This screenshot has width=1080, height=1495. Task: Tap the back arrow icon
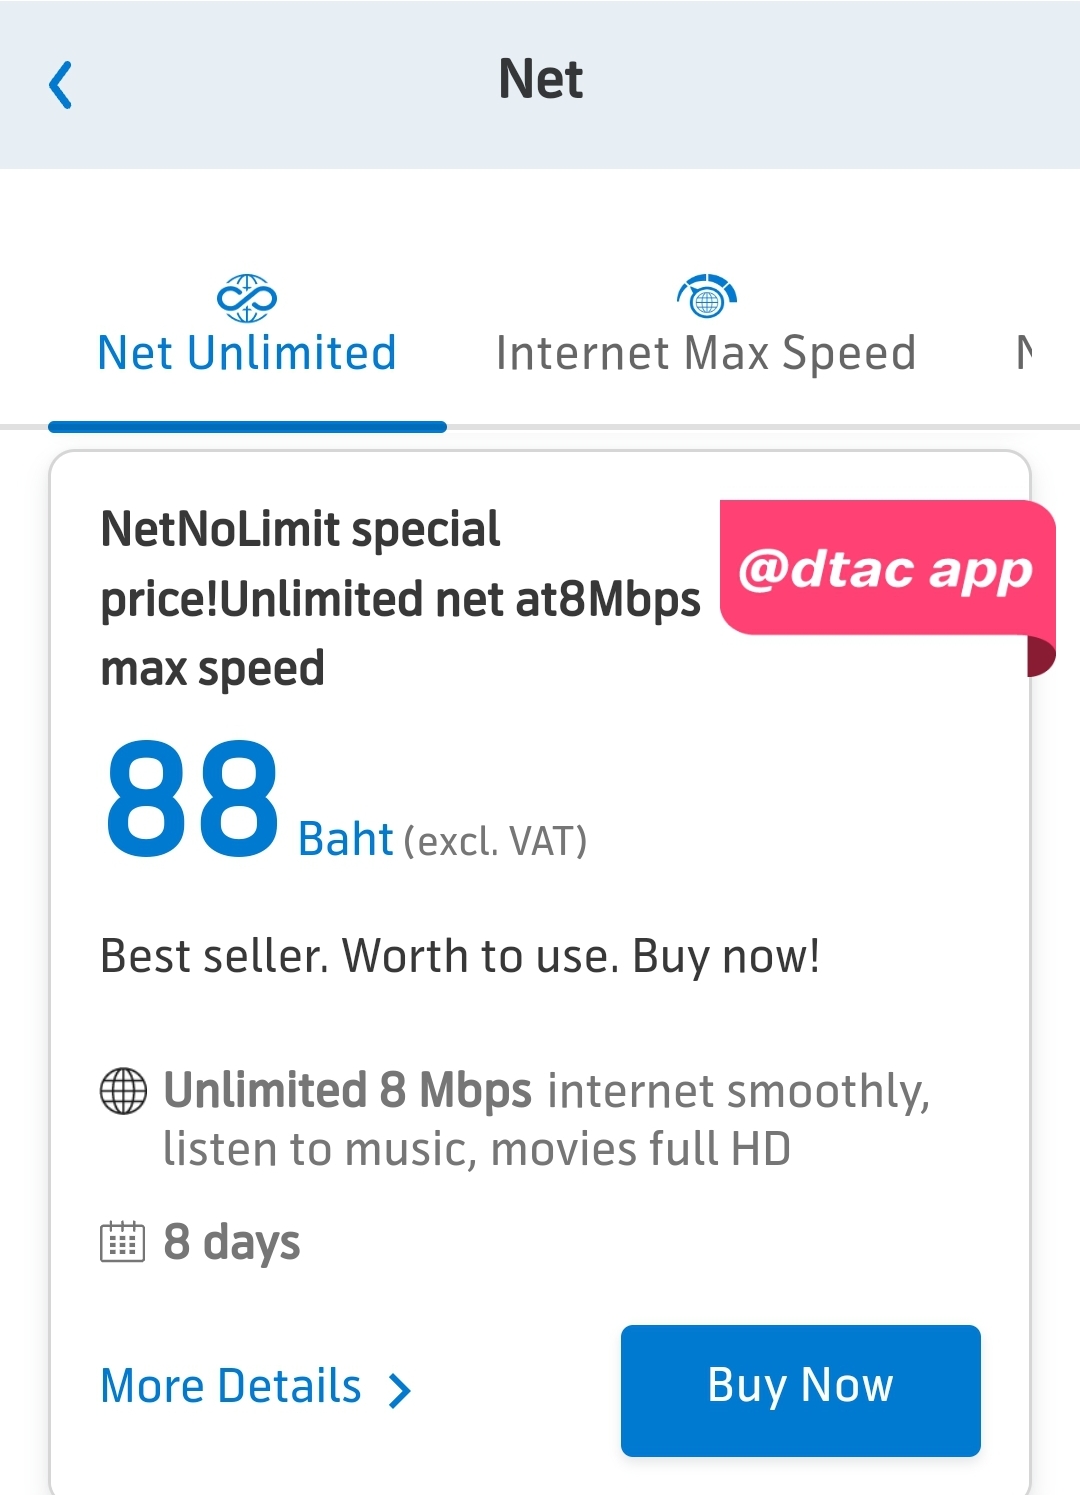pos(61,85)
